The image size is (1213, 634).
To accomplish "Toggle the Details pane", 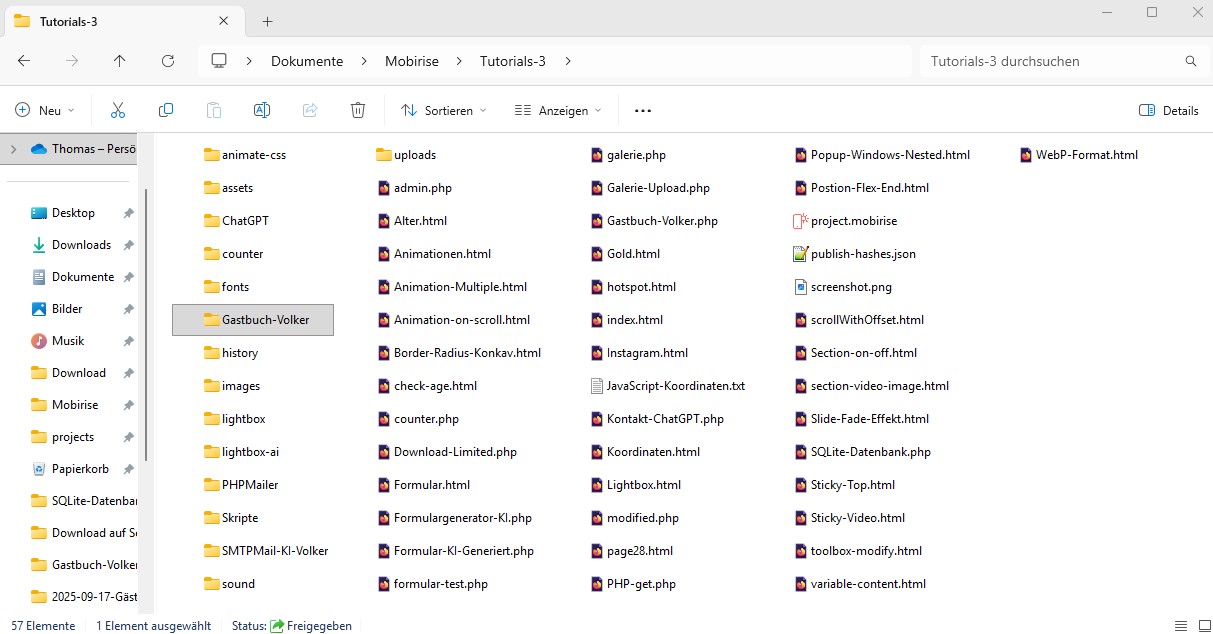I will coord(1168,110).
